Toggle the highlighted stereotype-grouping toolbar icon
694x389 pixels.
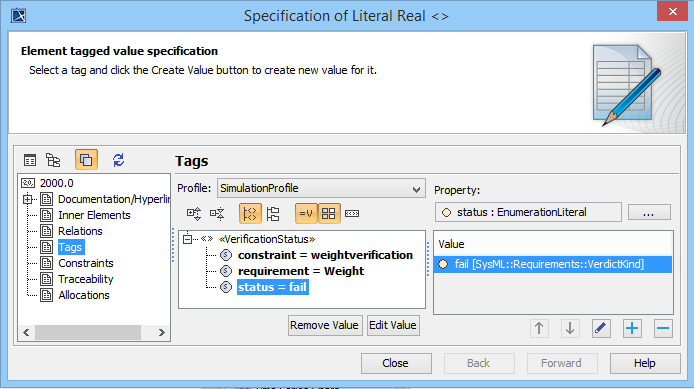(x=250, y=214)
